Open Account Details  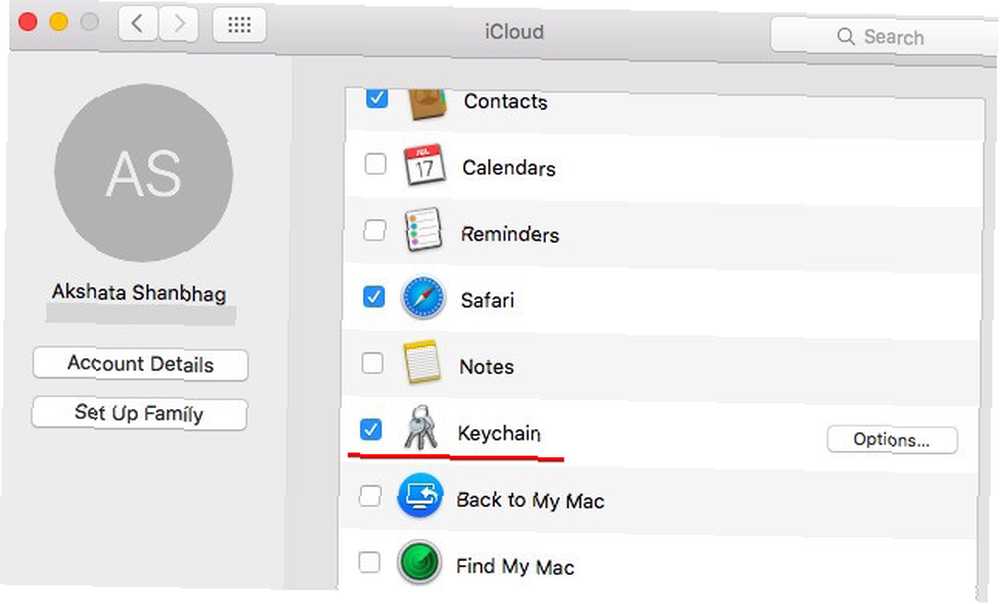tap(140, 364)
